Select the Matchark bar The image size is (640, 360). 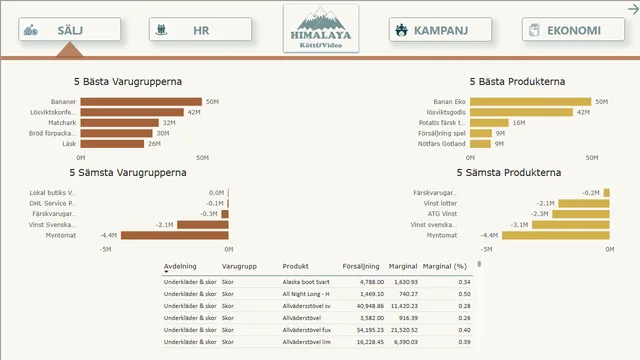[x=120, y=123]
